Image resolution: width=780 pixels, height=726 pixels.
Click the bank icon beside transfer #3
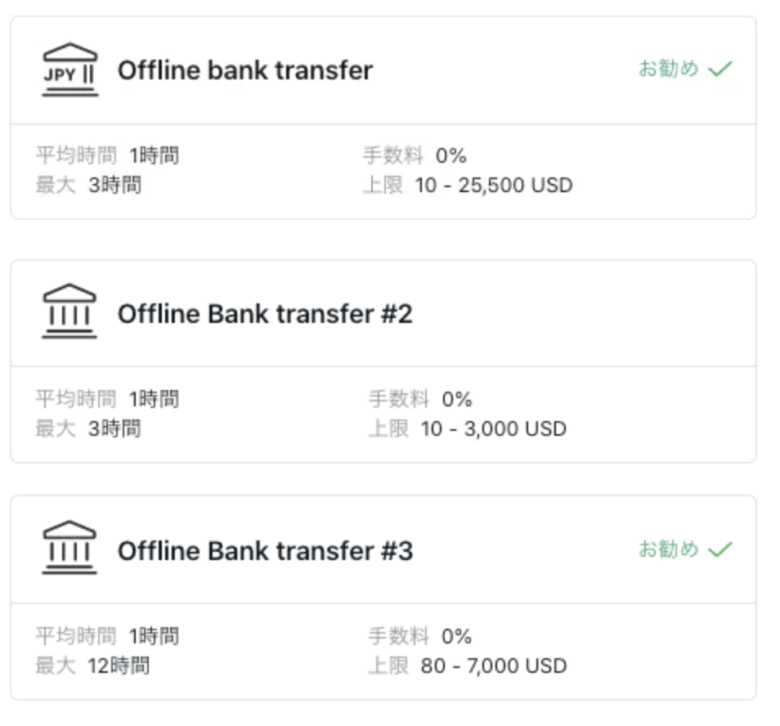coord(70,548)
